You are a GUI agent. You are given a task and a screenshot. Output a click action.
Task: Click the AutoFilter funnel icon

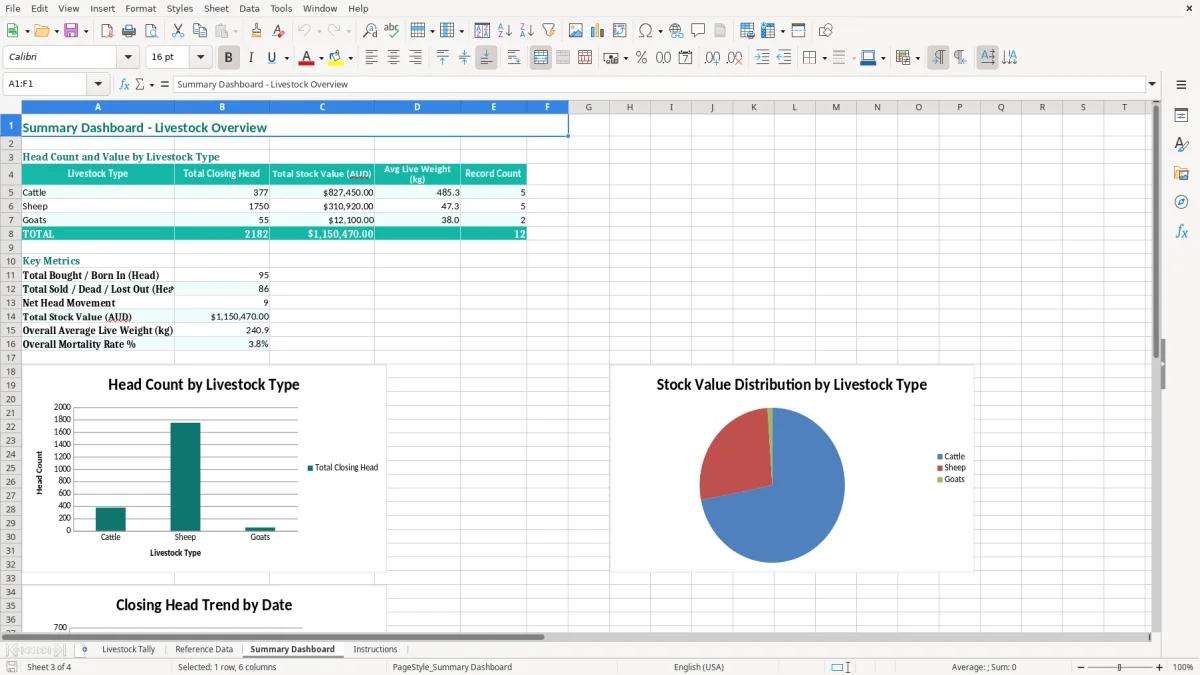click(x=548, y=31)
